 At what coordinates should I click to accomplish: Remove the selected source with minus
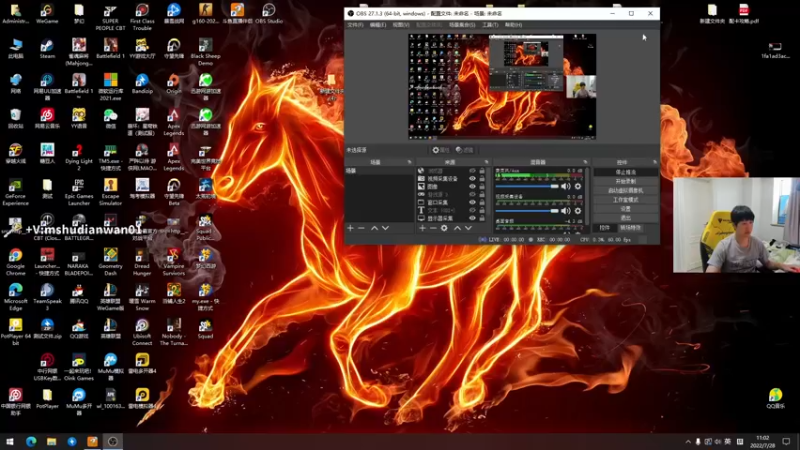click(433, 228)
